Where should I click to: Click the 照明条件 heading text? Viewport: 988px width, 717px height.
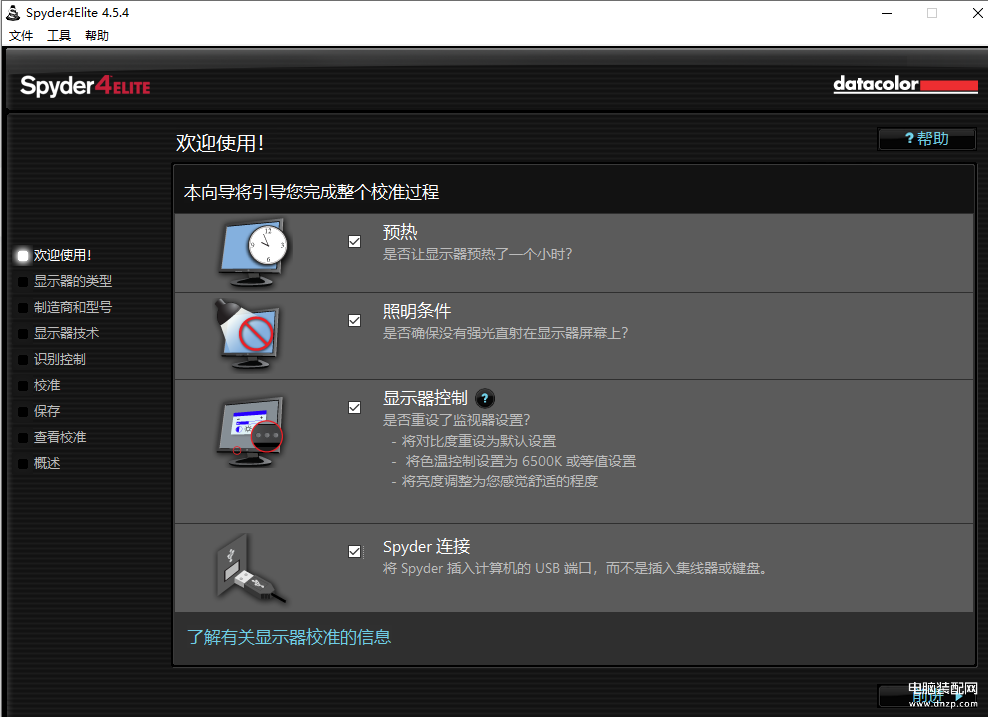[417, 311]
